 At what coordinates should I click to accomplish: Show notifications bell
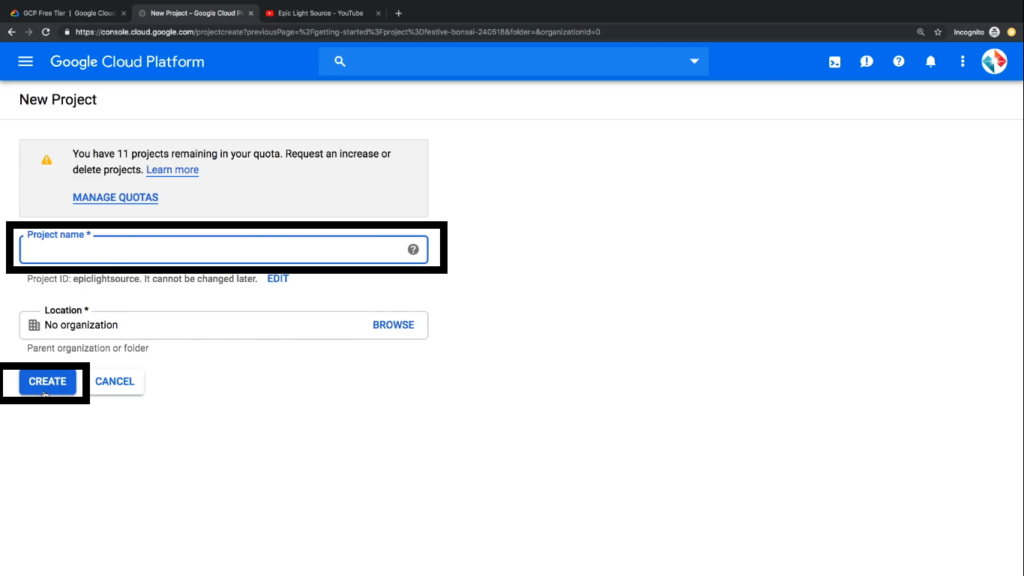[931, 61]
